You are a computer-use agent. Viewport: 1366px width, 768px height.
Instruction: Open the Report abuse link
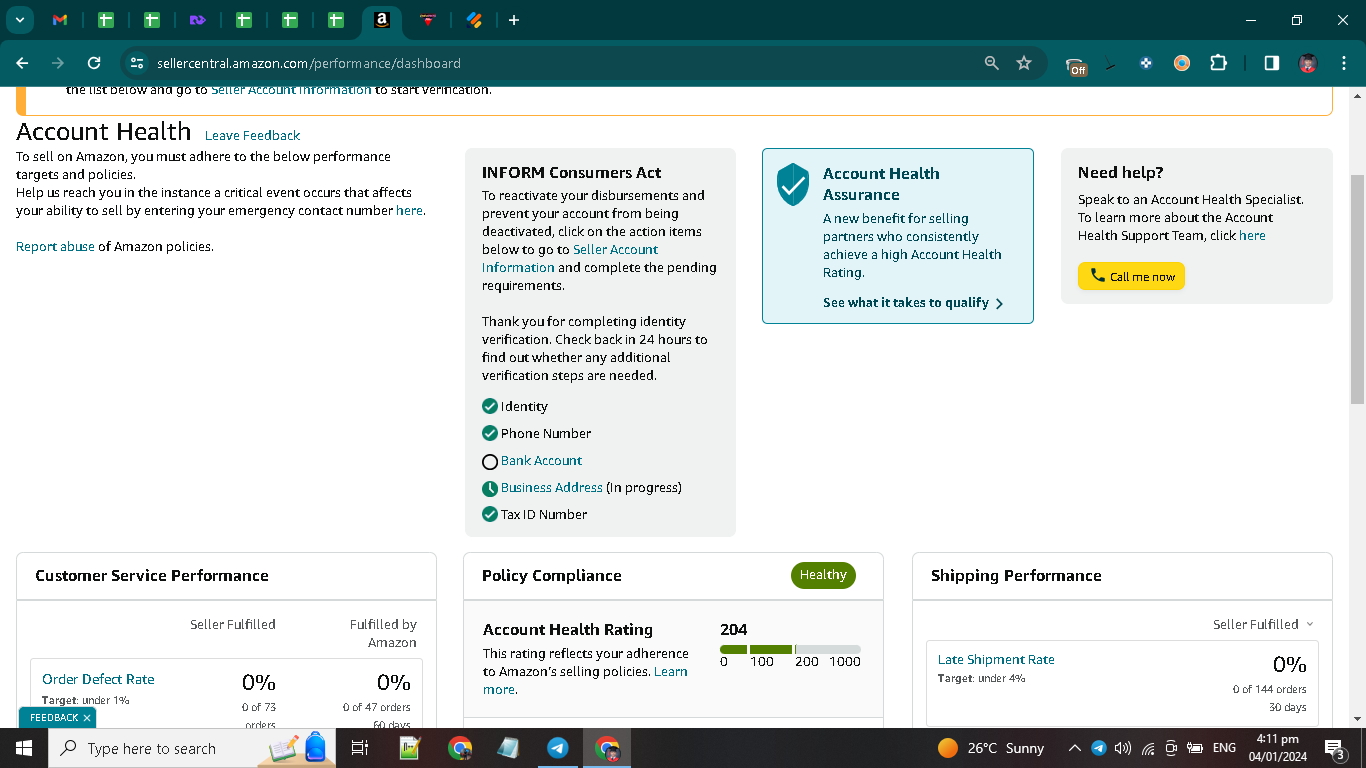pyautogui.click(x=55, y=247)
